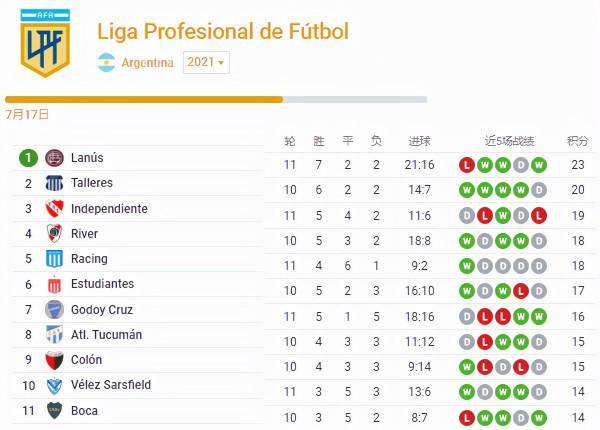This screenshot has height=430, width=600.
Task: Open the 2021 season dropdown
Action: point(206,62)
